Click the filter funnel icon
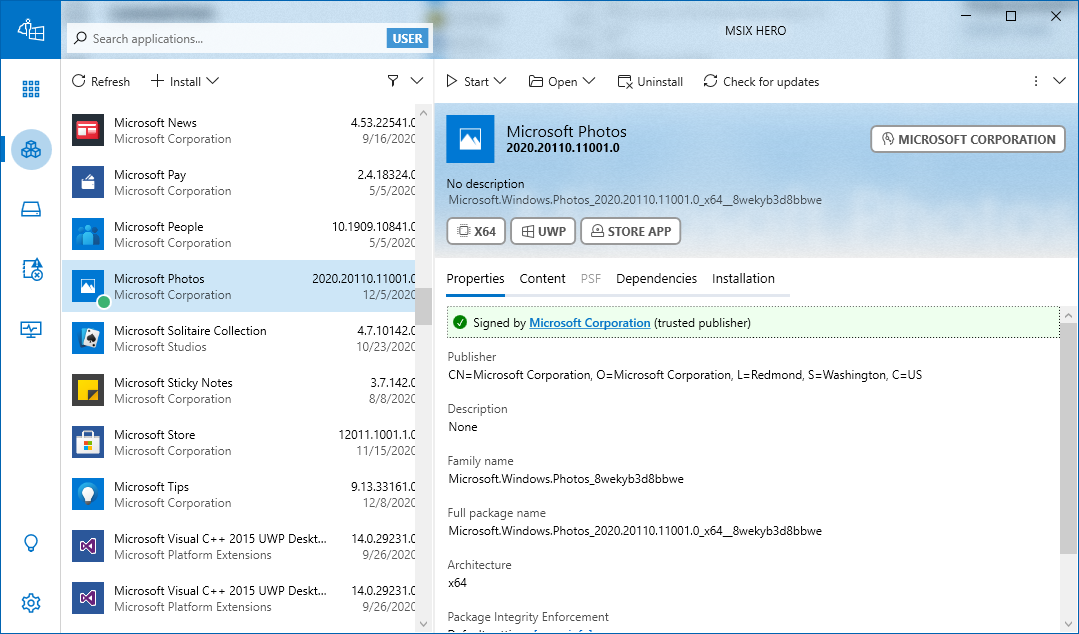Image resolution: width=1079 pixels, height=634 pixels. pos(393,81)
